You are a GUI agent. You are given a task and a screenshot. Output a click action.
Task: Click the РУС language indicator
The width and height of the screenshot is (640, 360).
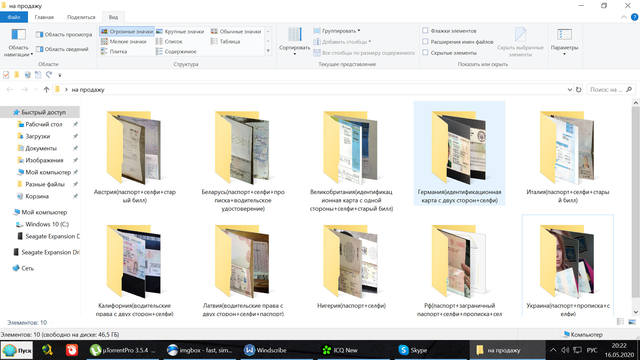(592, 350)
